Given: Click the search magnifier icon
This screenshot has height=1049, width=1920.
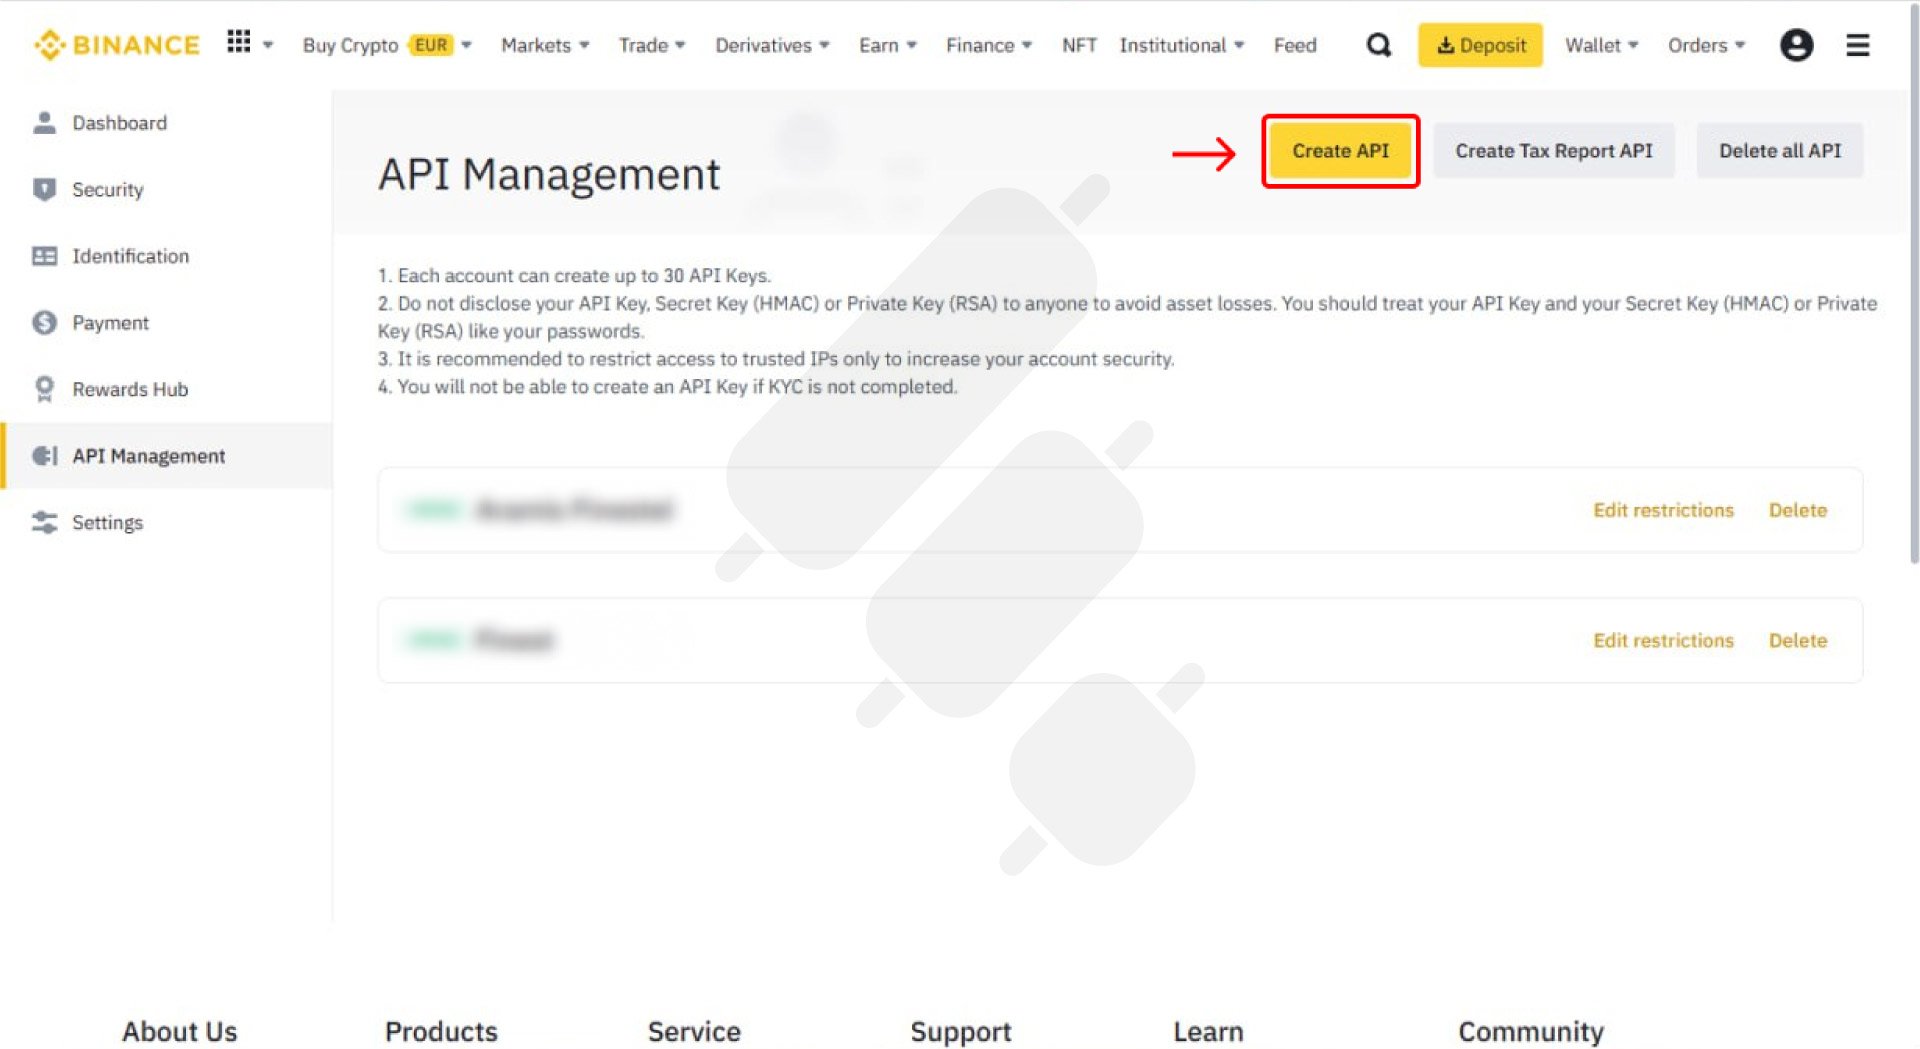Looking at the screenshot, I should (1379, 45).
